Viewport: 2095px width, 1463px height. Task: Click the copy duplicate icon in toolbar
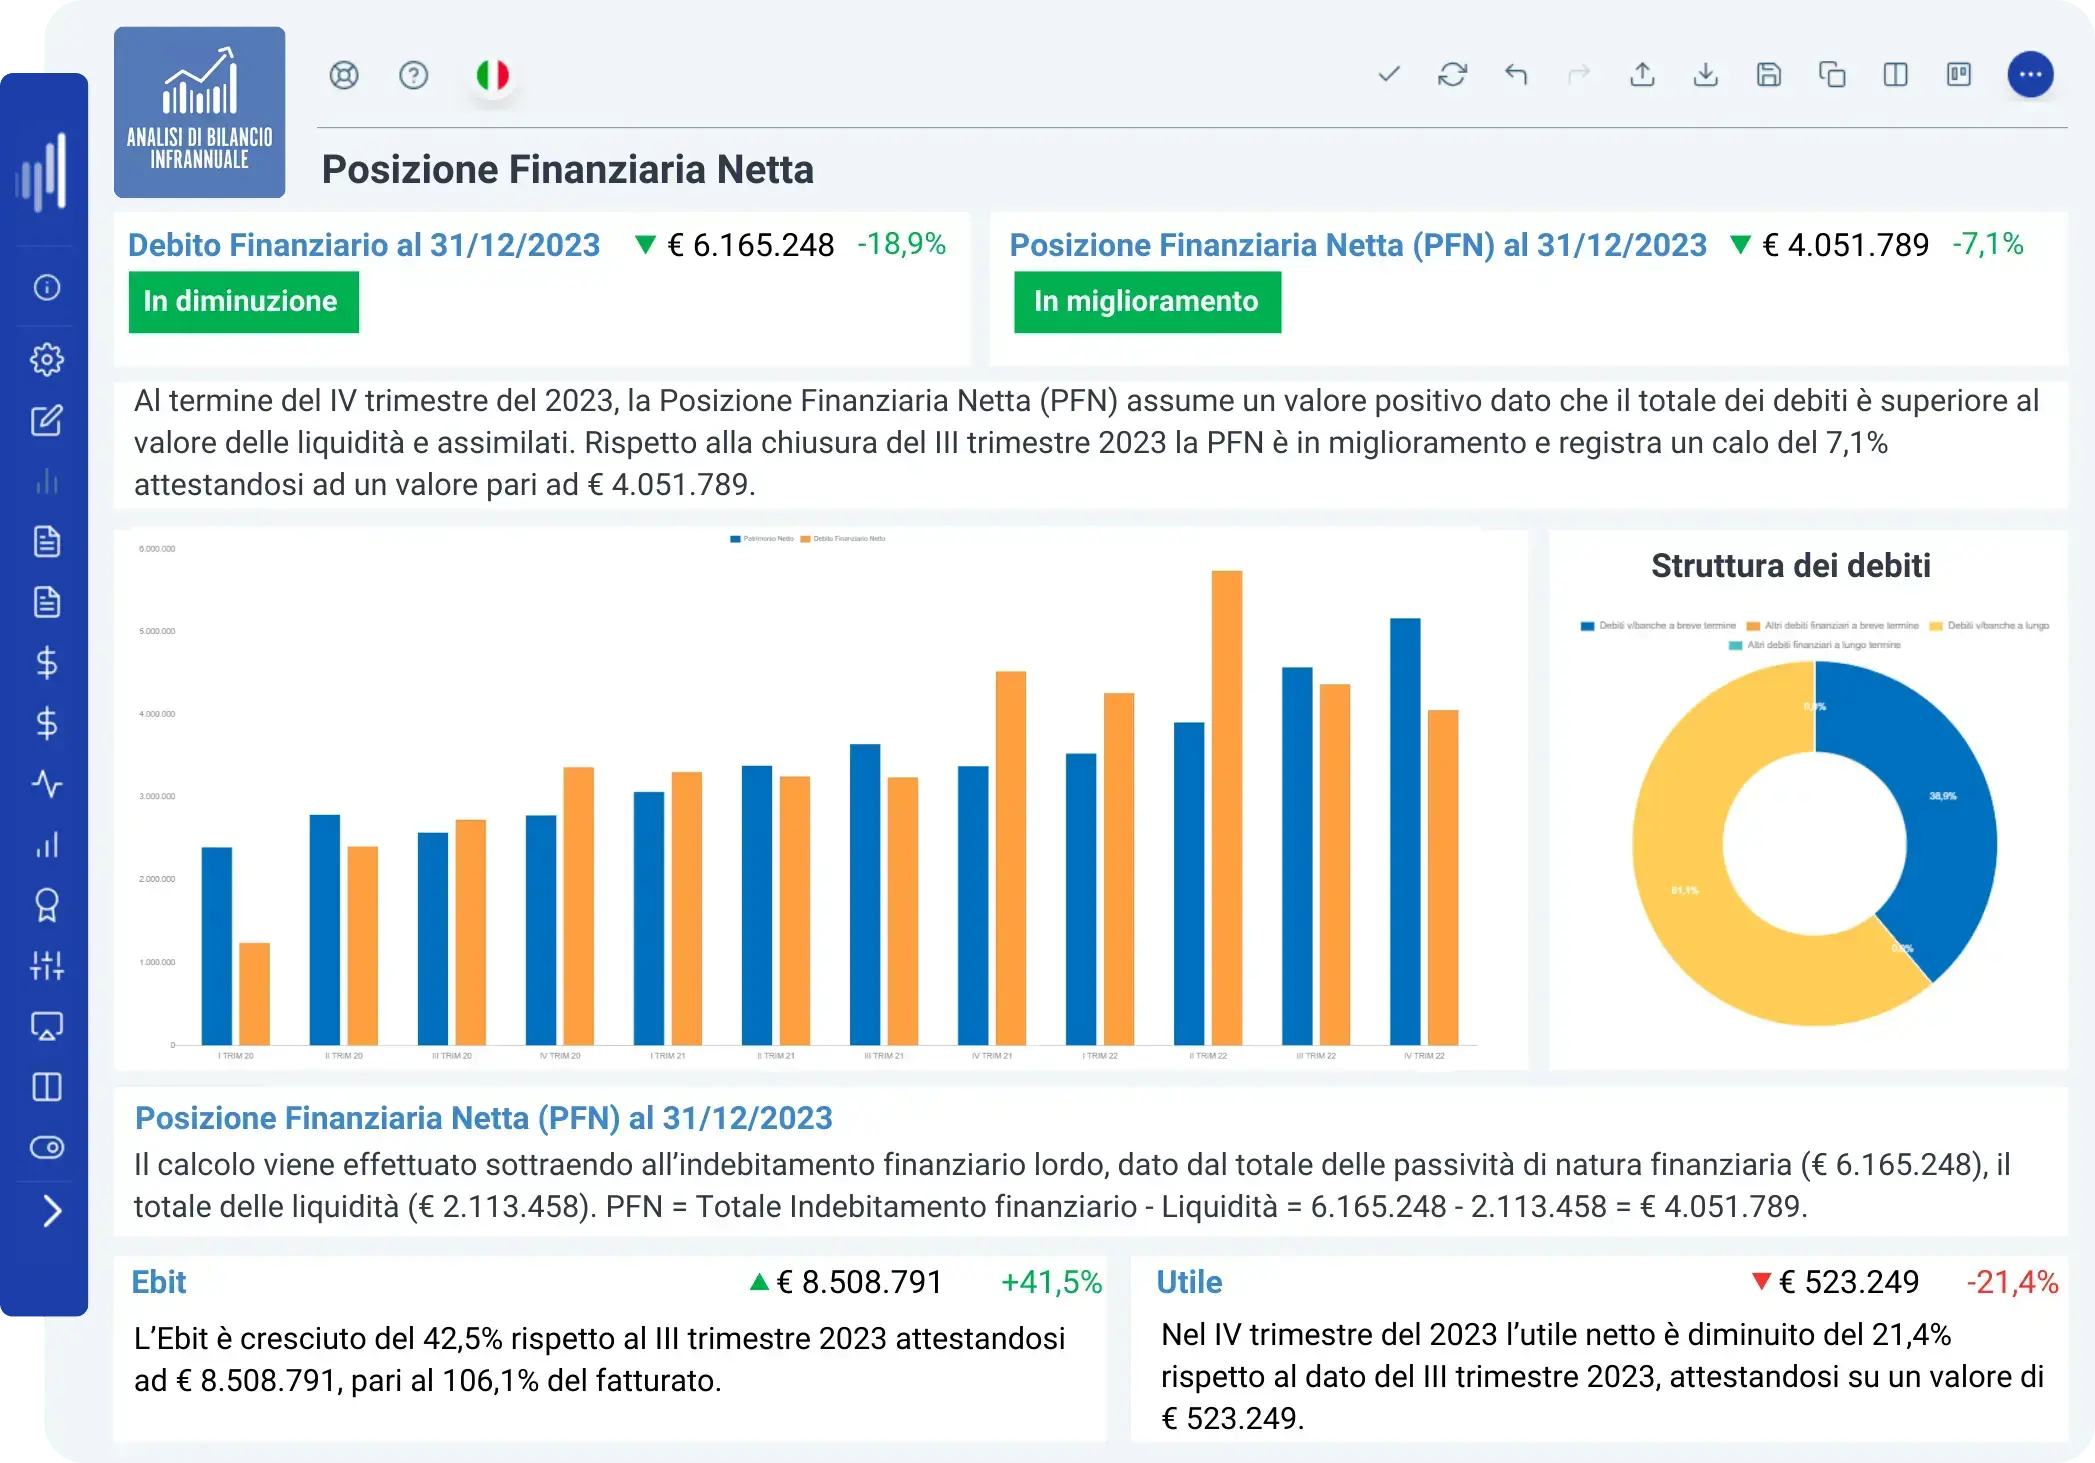(x=1832, y=74)
